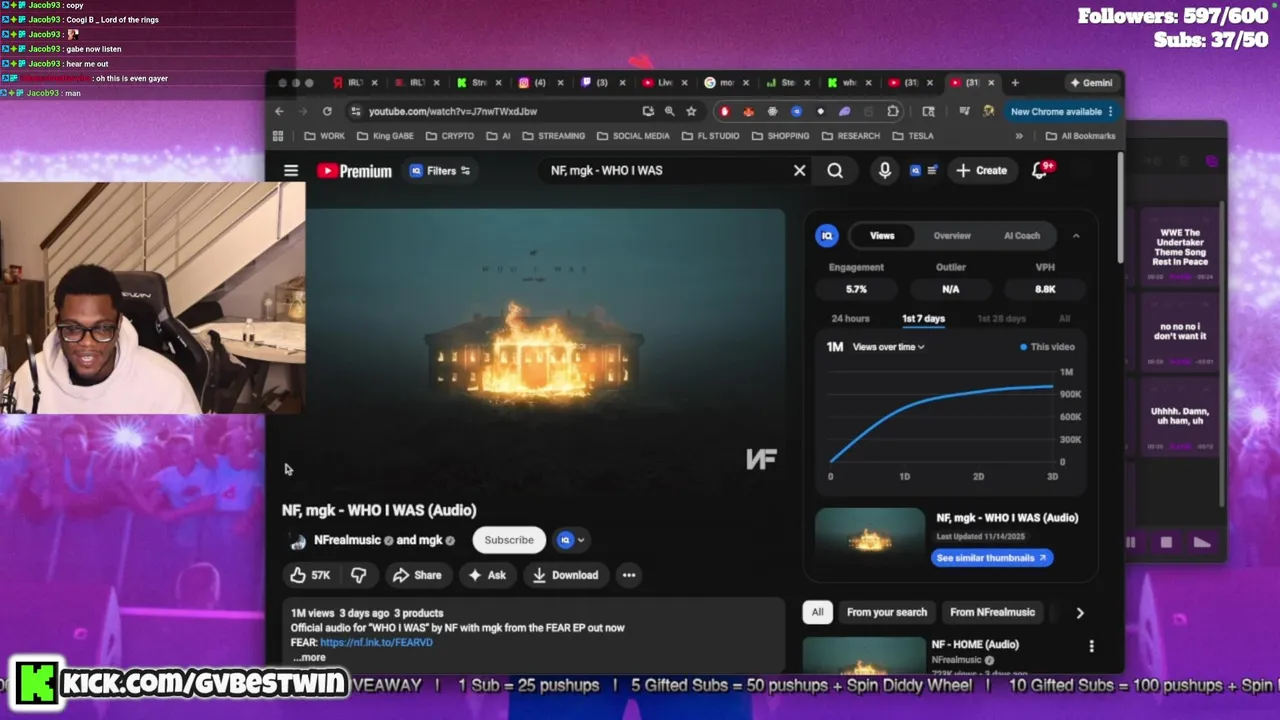The width and height of the screenshot is (1280, 720).
Task: Dislike the video with thumbs down icon
Action: pyautogui.click(x=358, y=575)
